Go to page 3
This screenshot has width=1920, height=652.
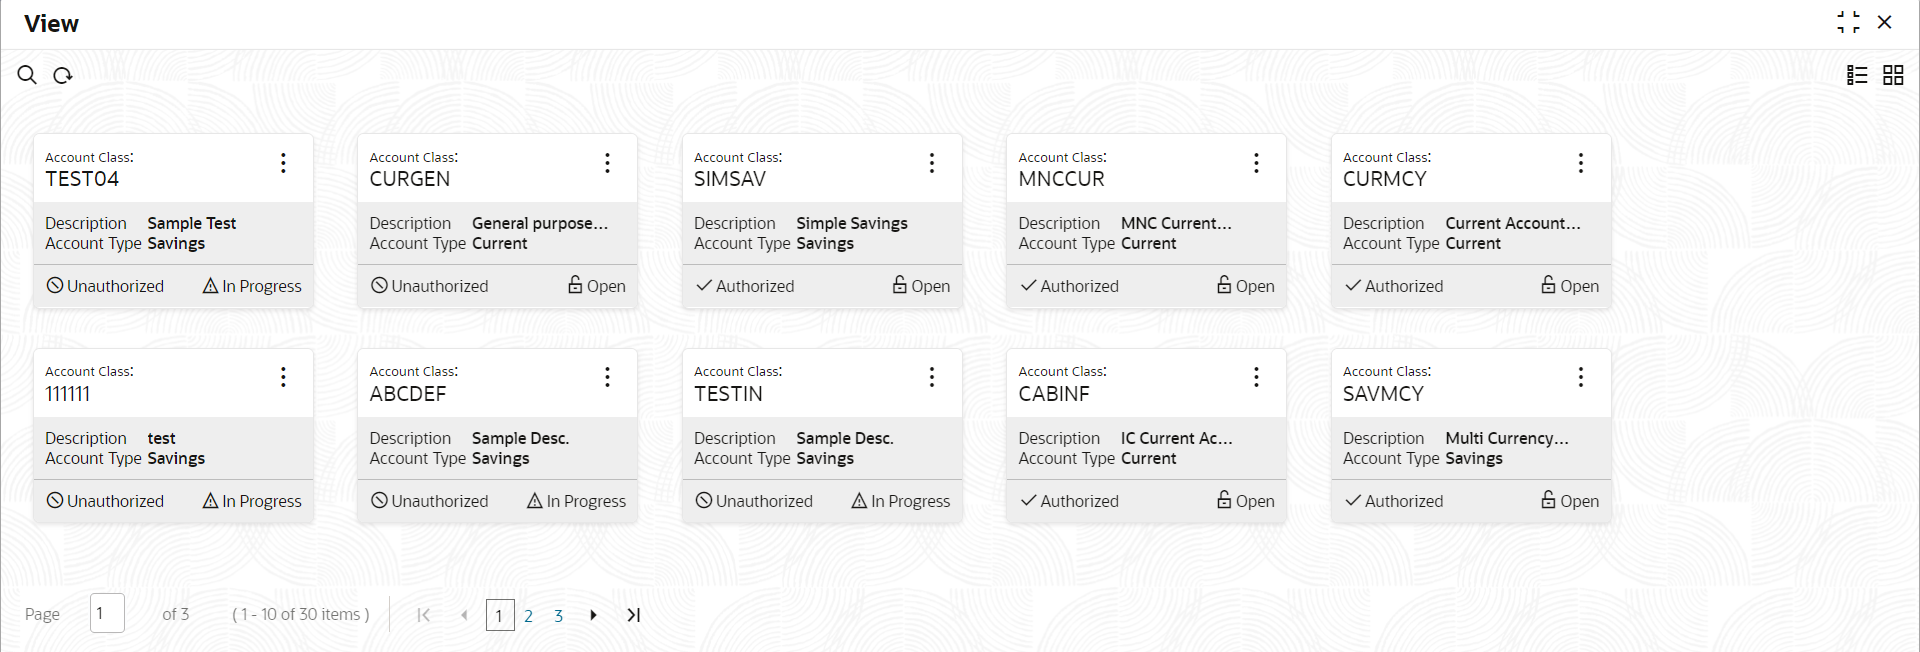(x=558, y=616)
